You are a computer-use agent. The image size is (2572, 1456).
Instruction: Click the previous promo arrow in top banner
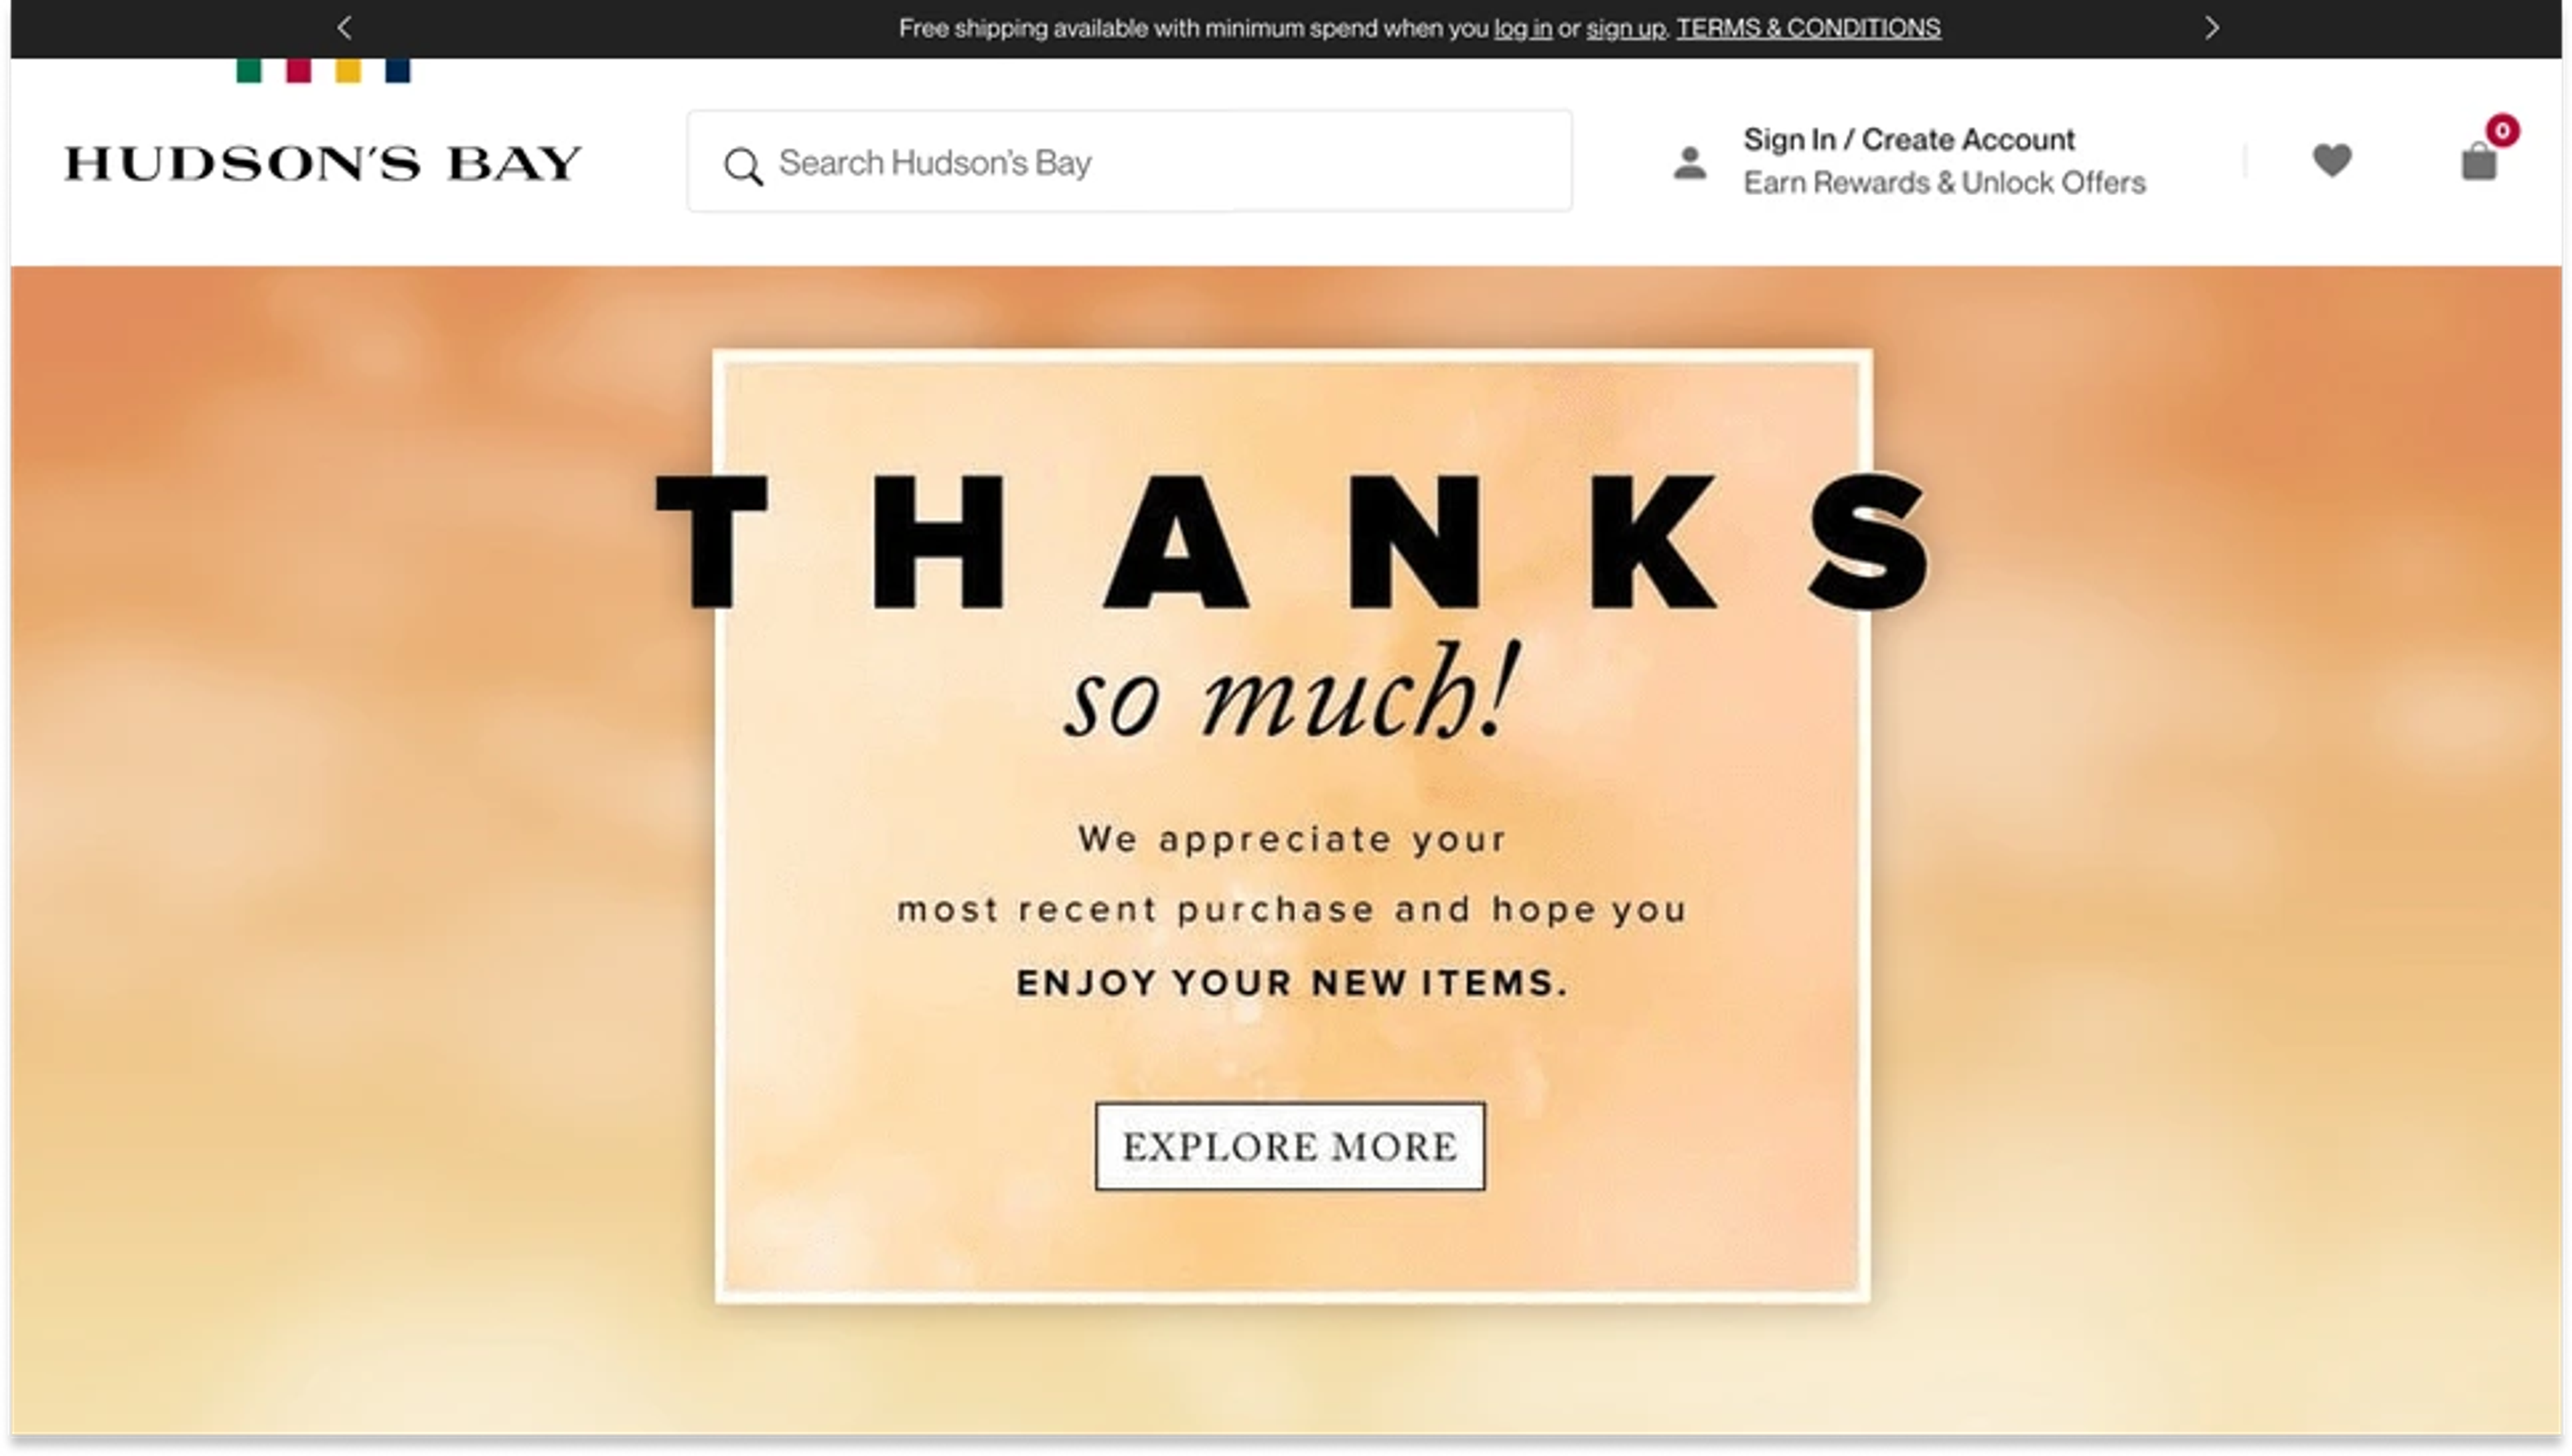click(x=344, y=28)
